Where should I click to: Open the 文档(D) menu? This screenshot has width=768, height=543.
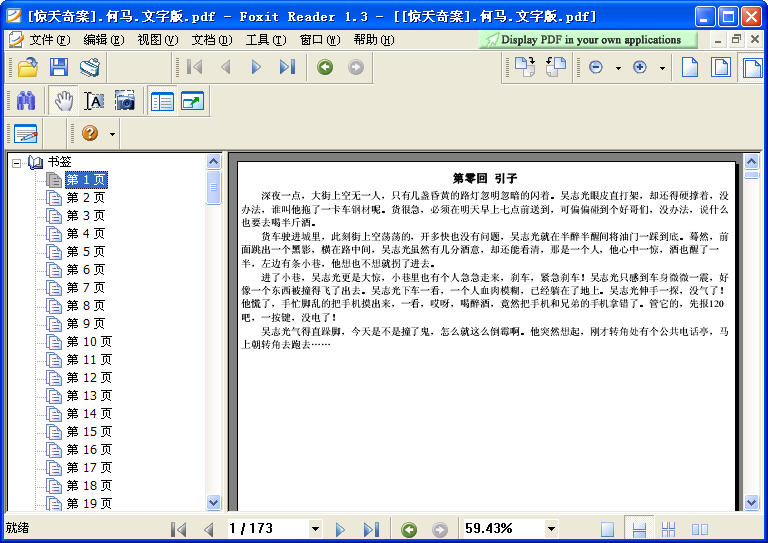click(x=212, y=40)
